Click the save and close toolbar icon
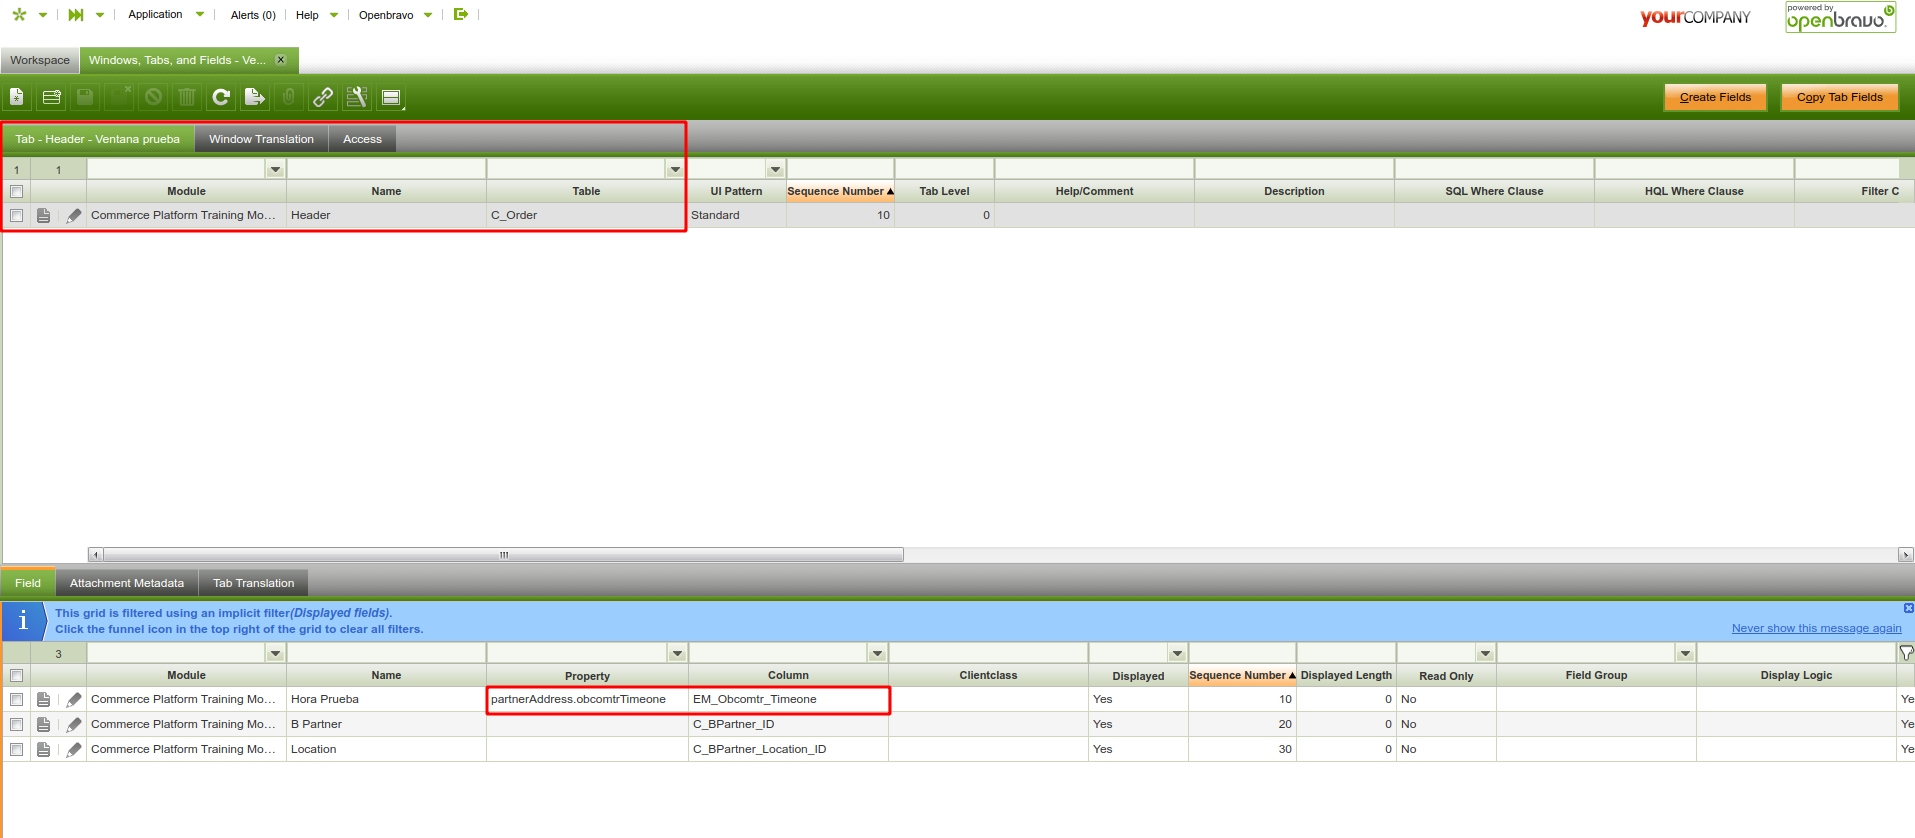This screenshot has width=1915, height=838. pyautogui.click(x=120, y=97)
